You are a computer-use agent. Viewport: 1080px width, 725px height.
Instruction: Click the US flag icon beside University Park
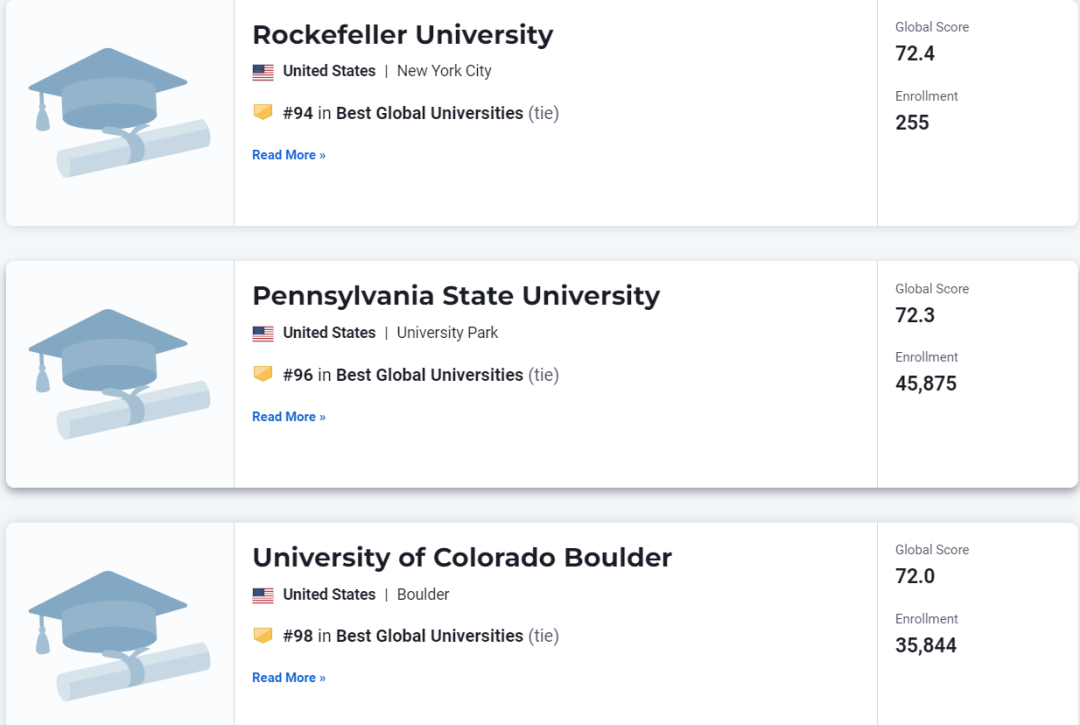(x=263, y=333)
